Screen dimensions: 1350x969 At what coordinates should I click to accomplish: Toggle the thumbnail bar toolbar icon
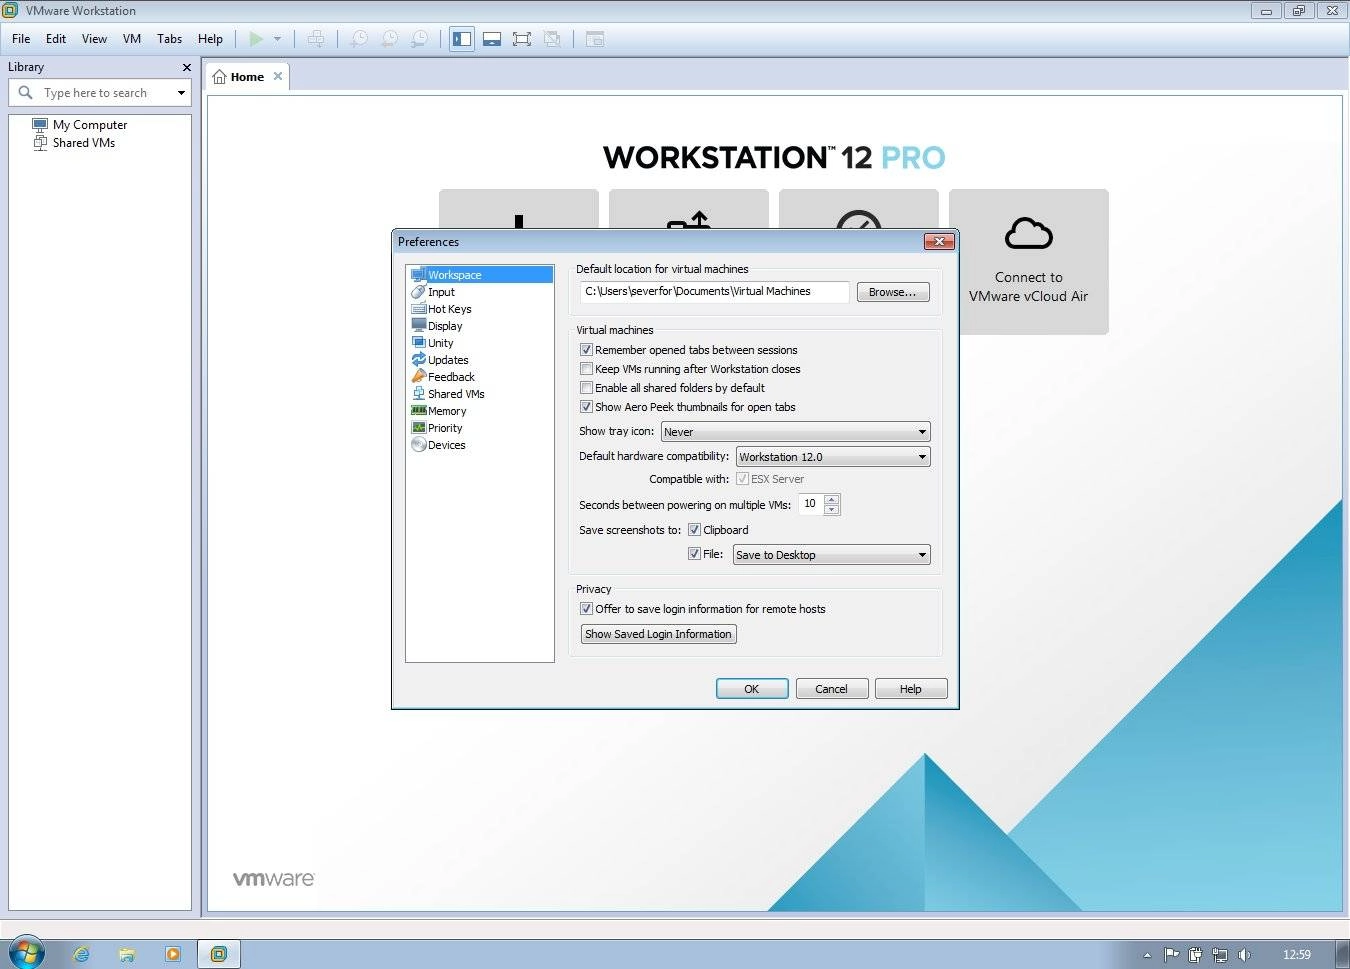click(492, 39)
